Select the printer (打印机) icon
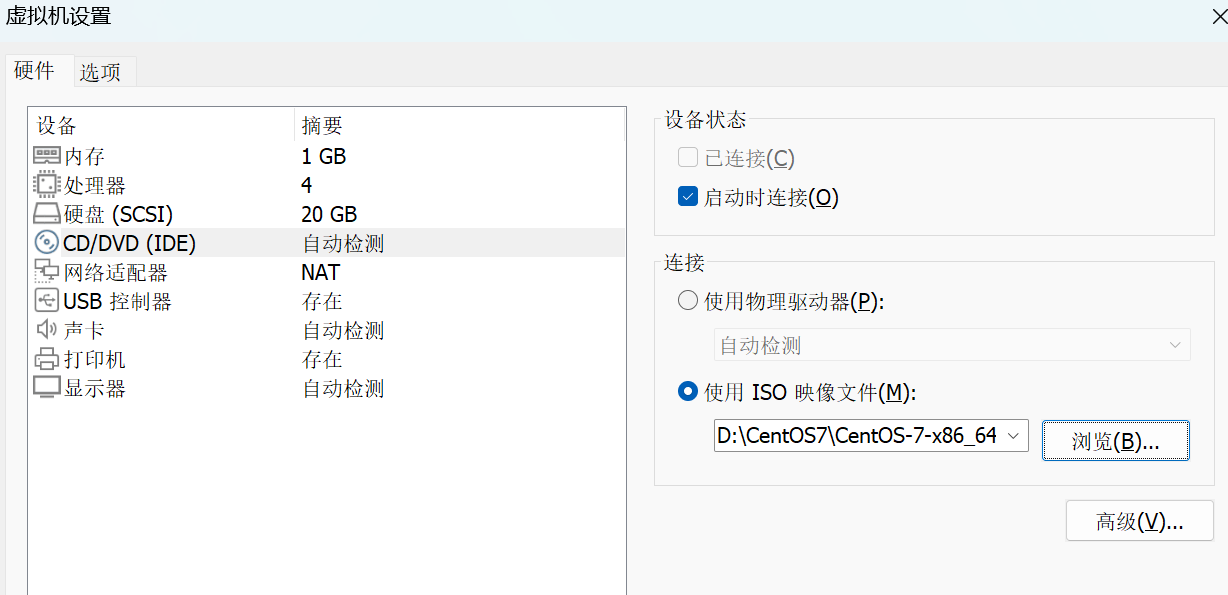This screenshot has height=595, width=1228. pyautogui.click(x=47, y=359)
